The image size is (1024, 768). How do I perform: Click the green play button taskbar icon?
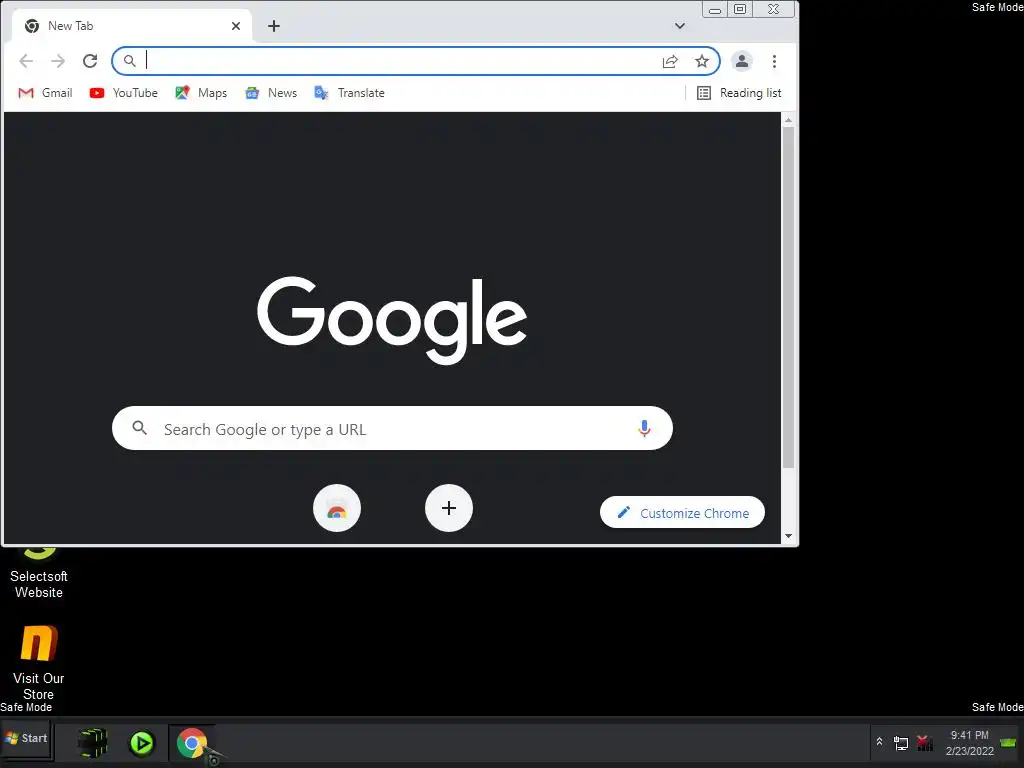142,743
